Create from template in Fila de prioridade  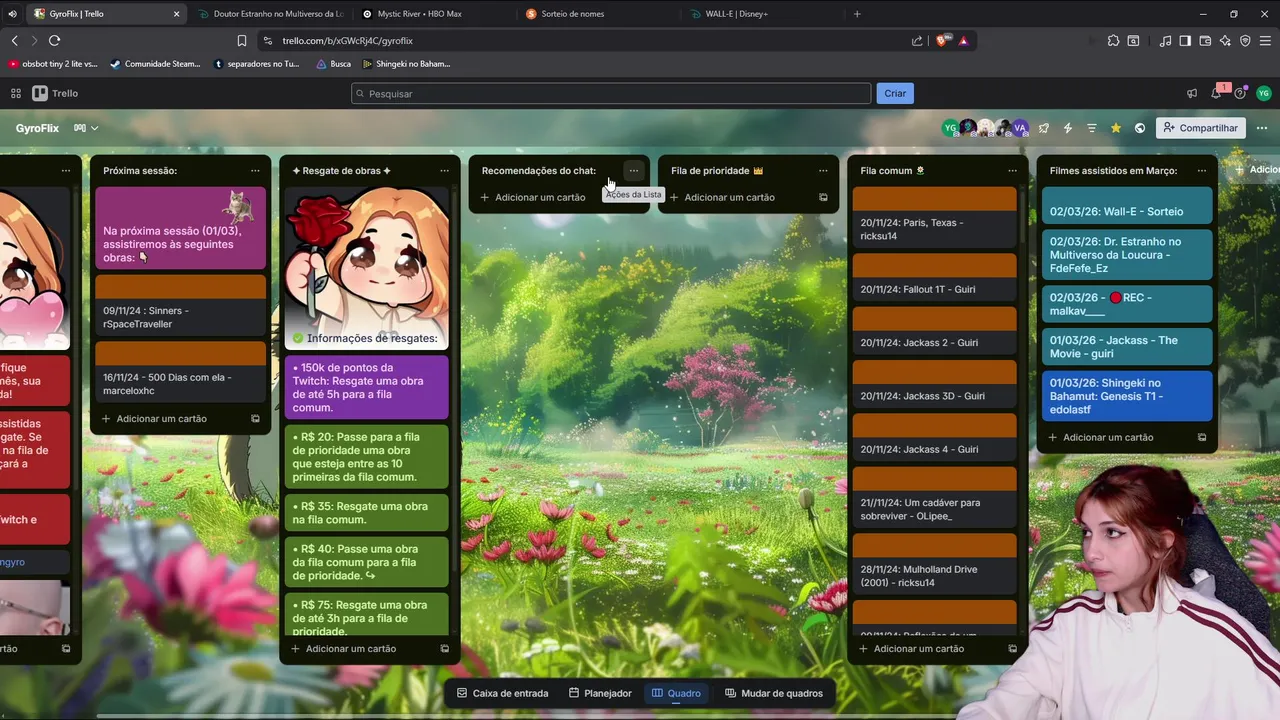[823, 197]
